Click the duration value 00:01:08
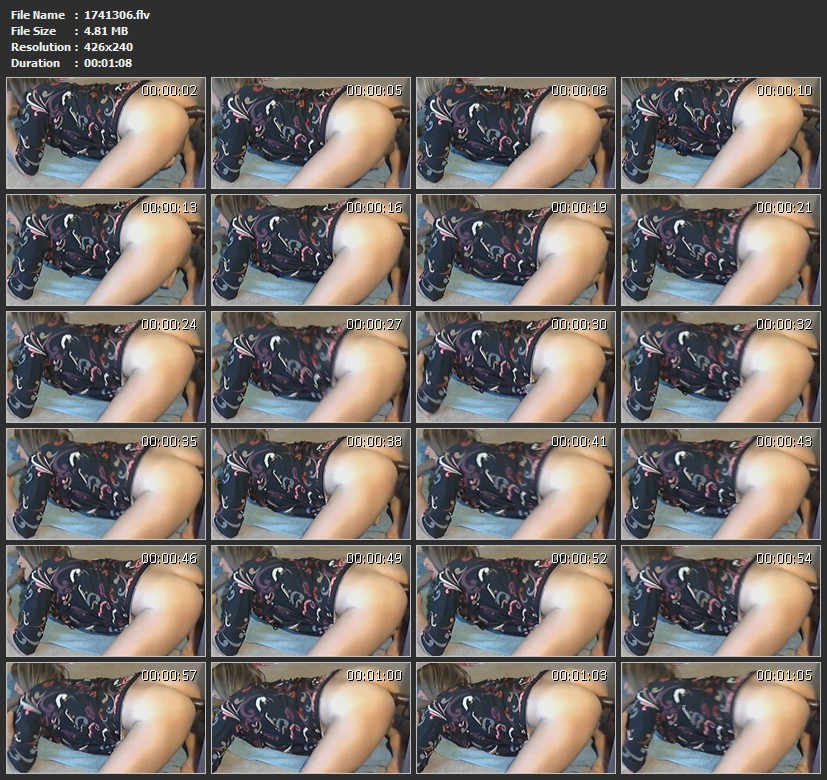Image resolution: width=827 pixels, height=780 pixels. point(108,63)
